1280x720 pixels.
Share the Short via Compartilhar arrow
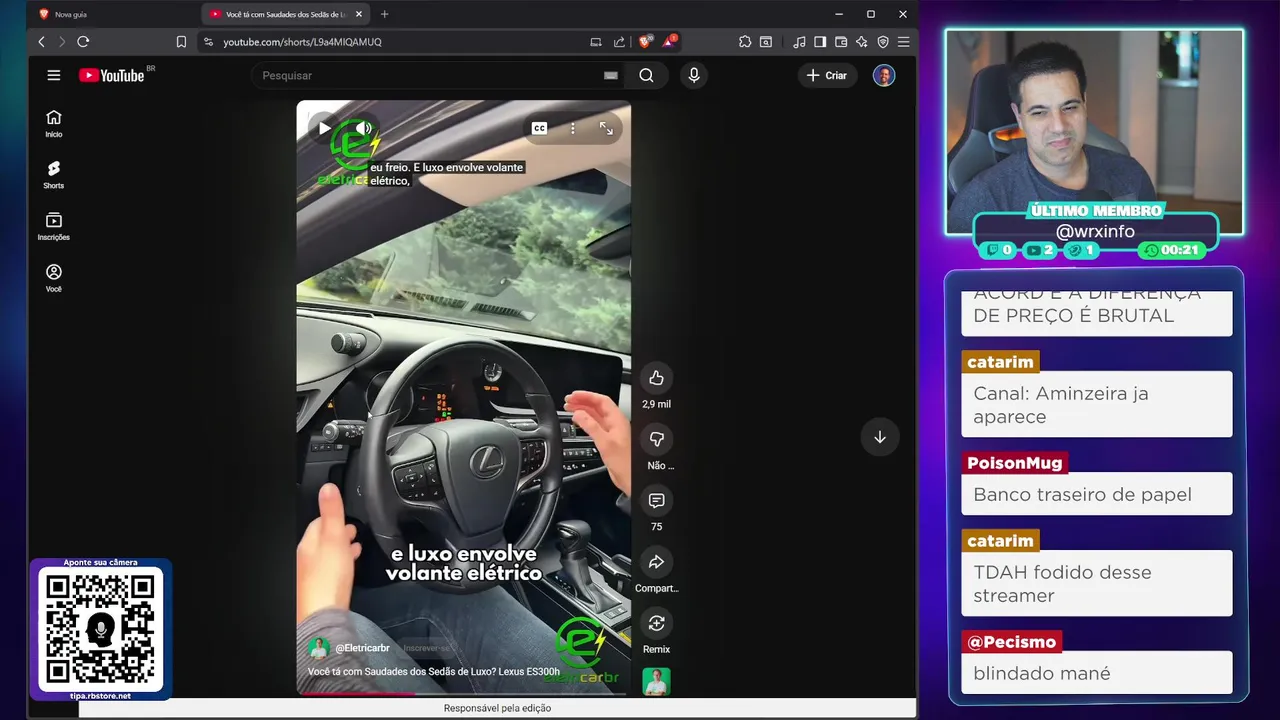click(x=656, y=562)
